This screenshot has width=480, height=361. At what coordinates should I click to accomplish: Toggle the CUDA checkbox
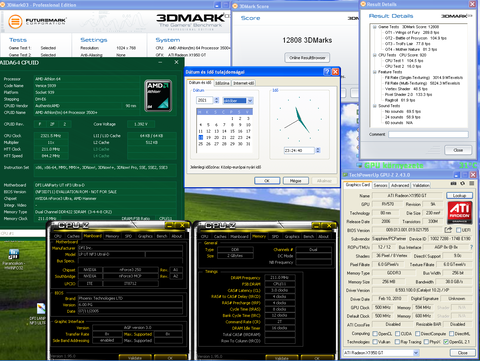point(397,334)
